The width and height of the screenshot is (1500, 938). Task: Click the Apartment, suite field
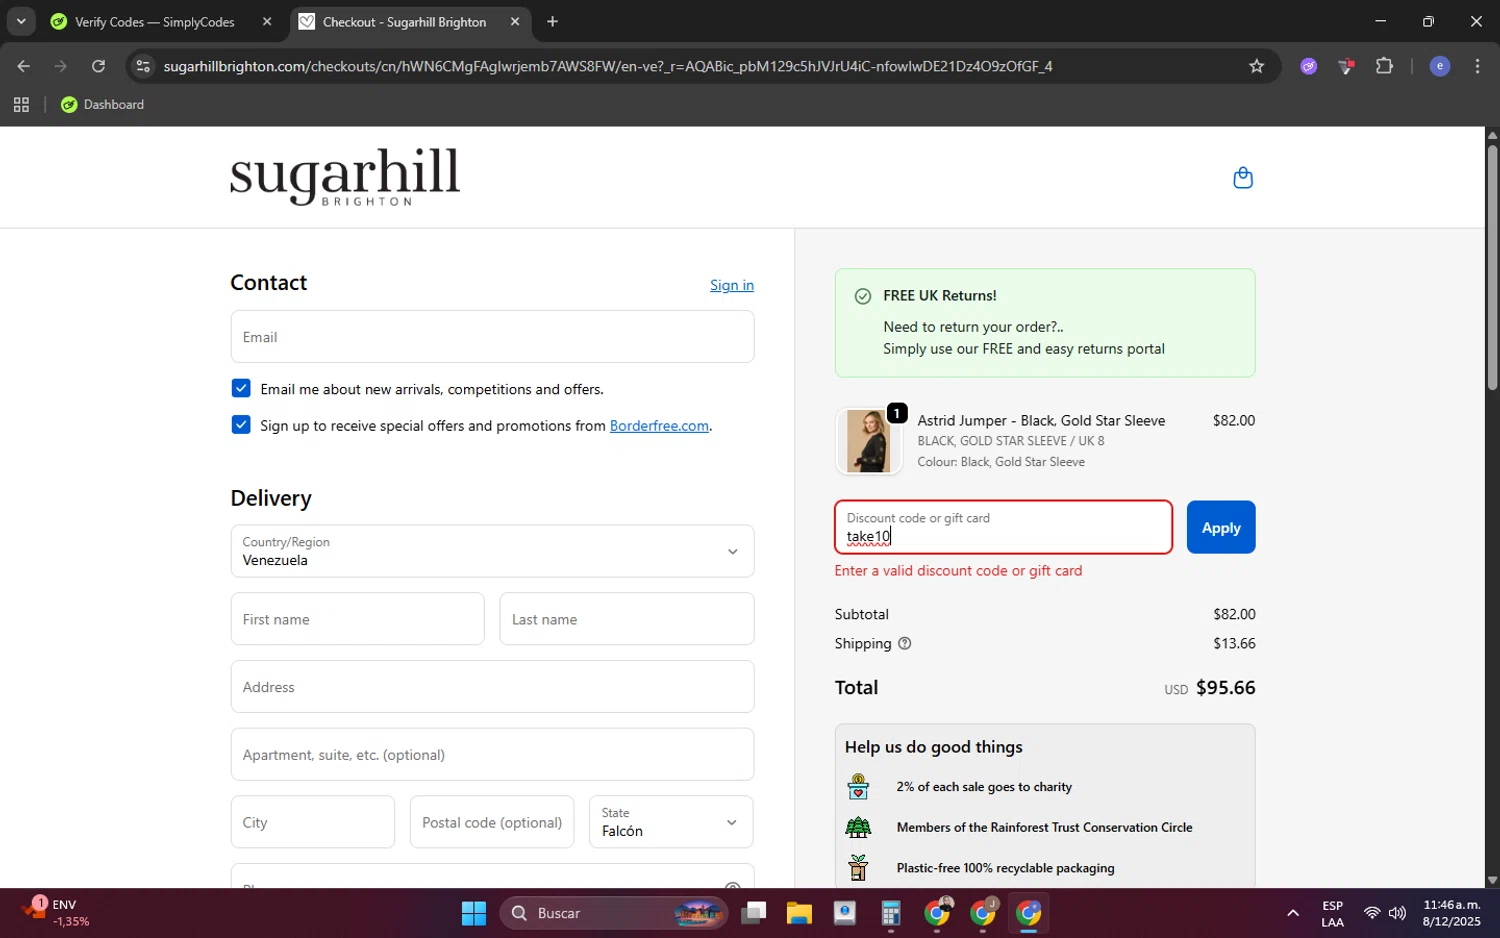point(492,755)
